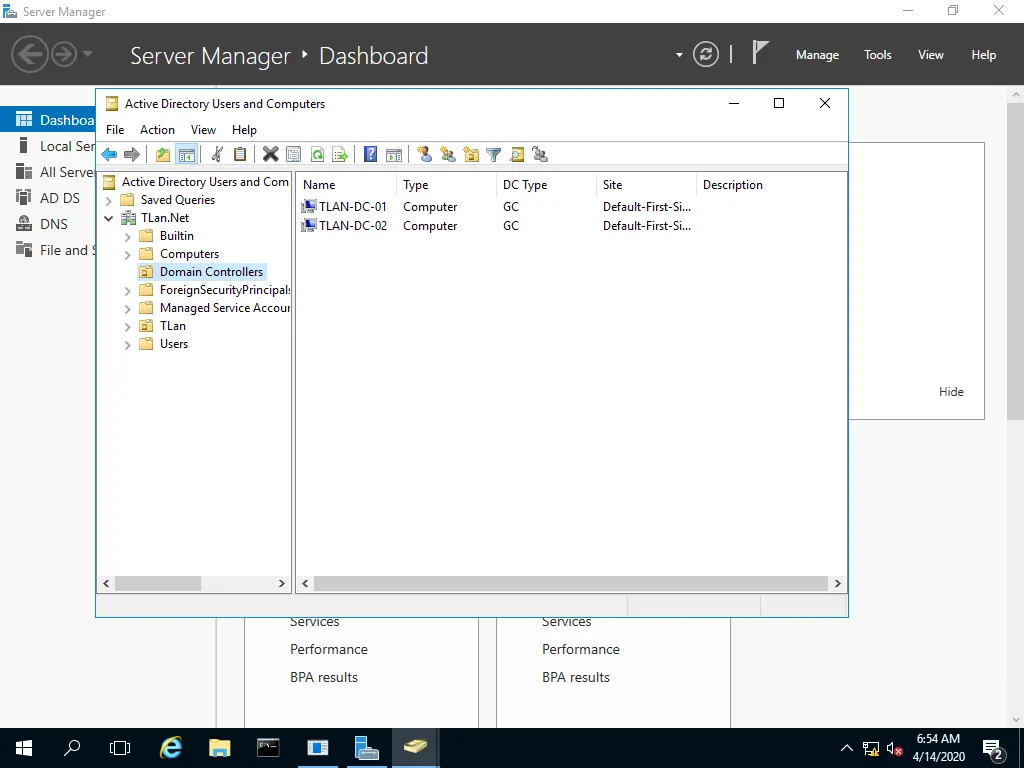Viewport: 1024px width, 768px height.
Task: Expand the Managed Service Accounts container
Action: click(x=128, y=309)
